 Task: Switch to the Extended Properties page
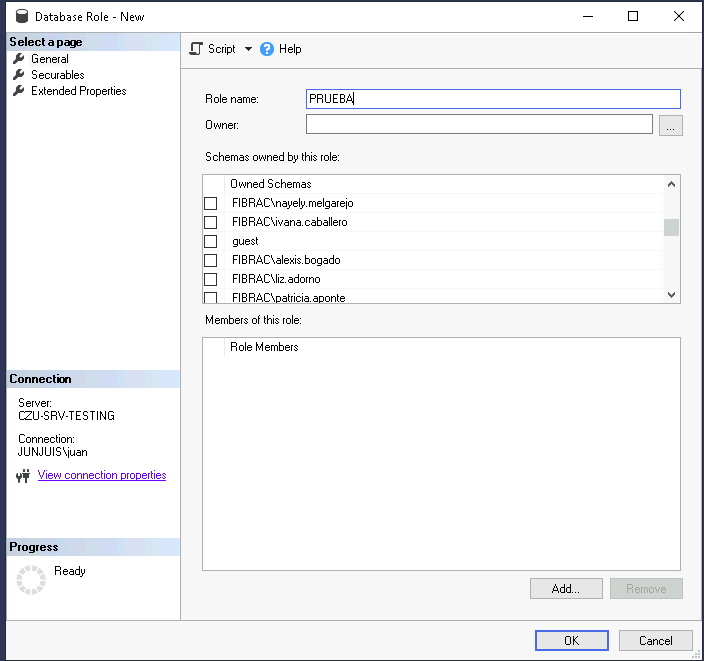[x=78, y=91]
